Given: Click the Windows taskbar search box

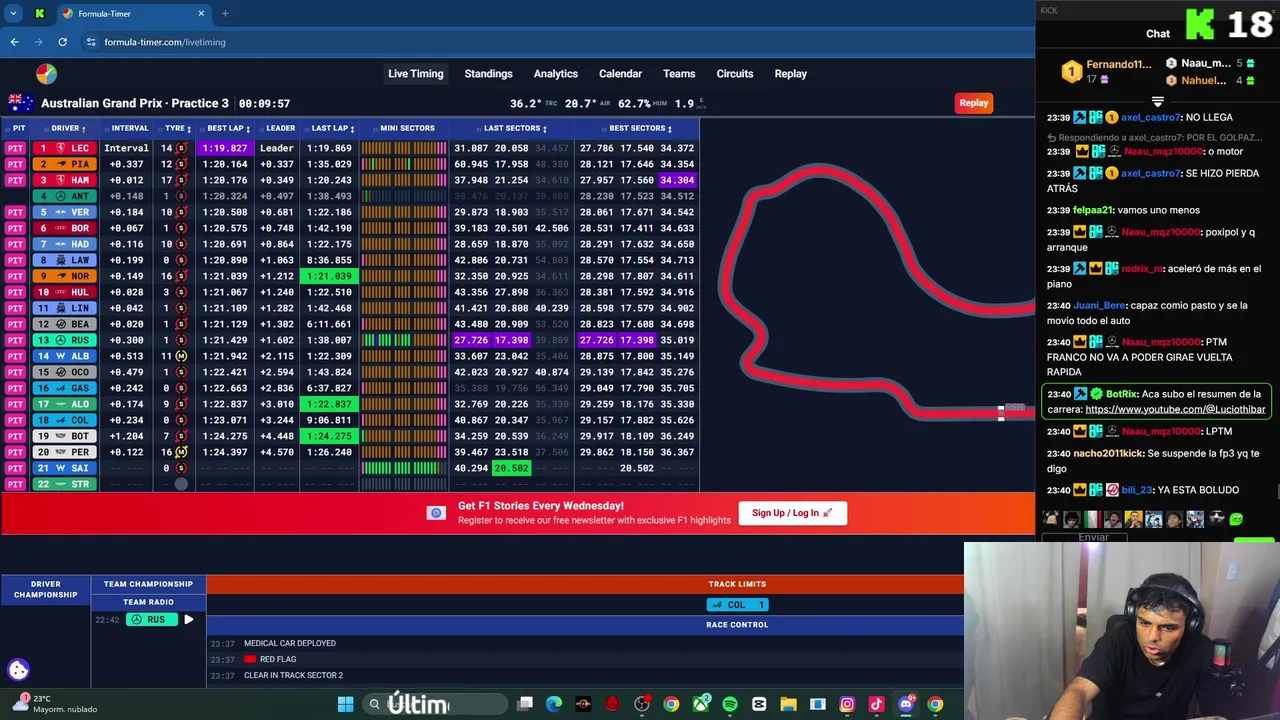Looking at the screenshot, I should click(x=434, y=705).
